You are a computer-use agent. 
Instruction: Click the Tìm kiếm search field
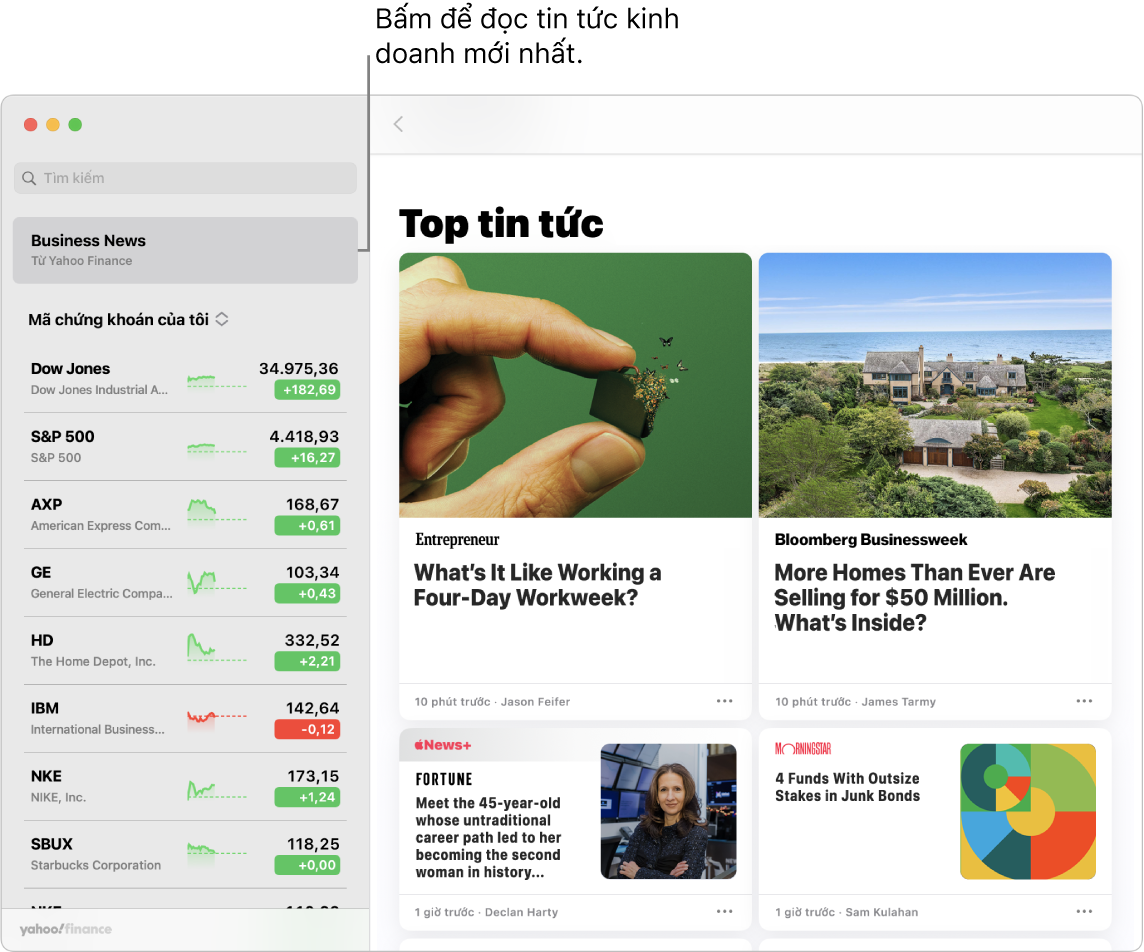pyautogui.click(x=185, y=178)
